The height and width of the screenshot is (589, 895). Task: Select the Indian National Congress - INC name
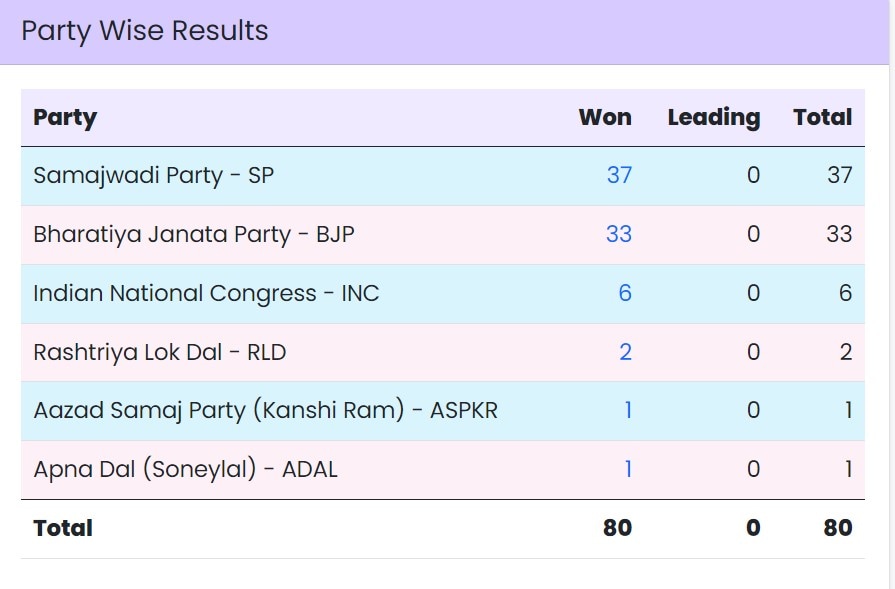[206, 294]
